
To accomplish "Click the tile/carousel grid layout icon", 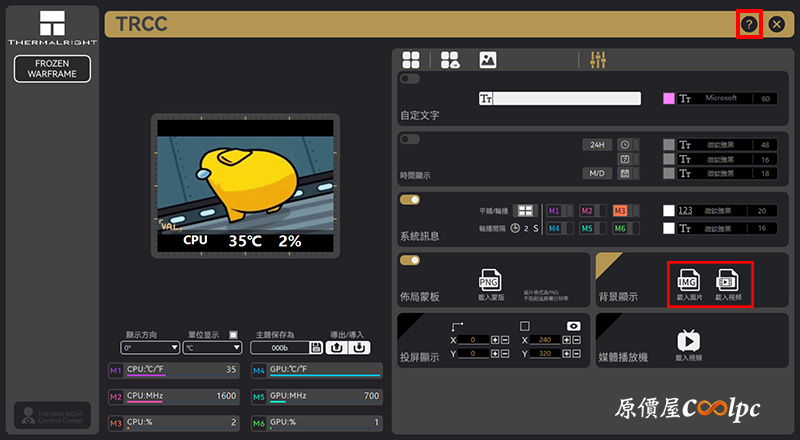I will 525,211.
